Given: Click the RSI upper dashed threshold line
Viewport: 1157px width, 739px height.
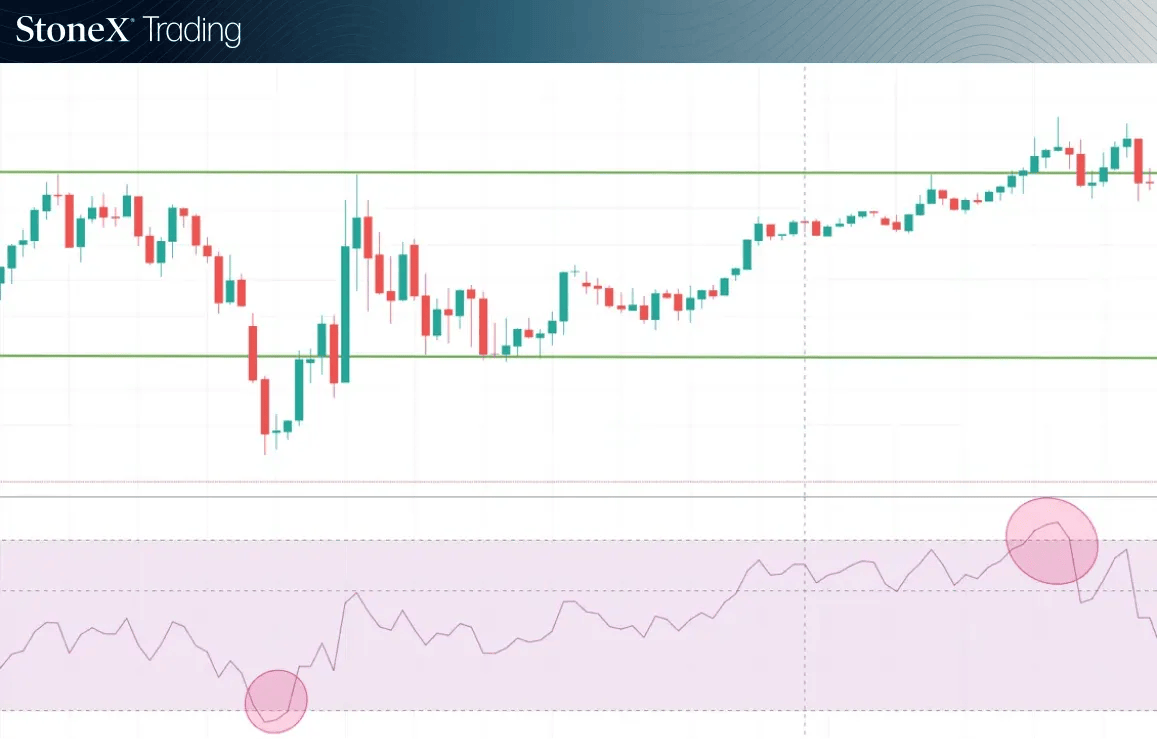Looking at the screenshot, I should coord(578,541).
